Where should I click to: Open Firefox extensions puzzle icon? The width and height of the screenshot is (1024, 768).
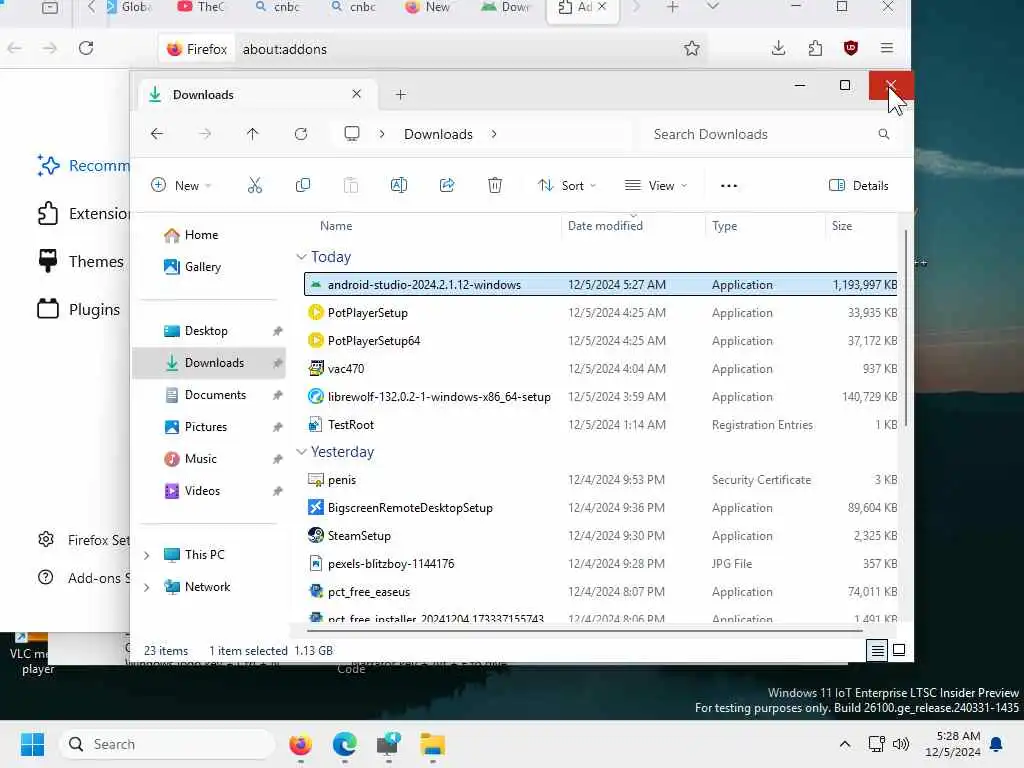coord(815,48)
